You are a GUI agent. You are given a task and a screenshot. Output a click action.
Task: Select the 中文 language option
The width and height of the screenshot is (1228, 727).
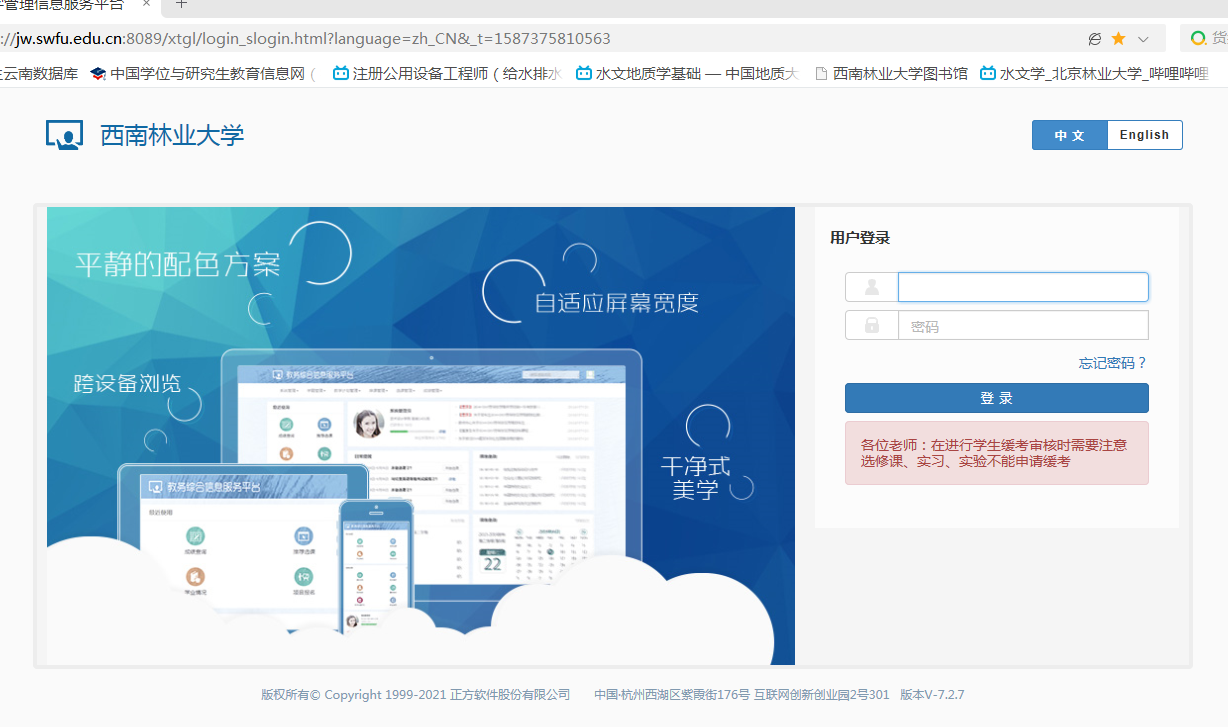[x=1070, y=134]
